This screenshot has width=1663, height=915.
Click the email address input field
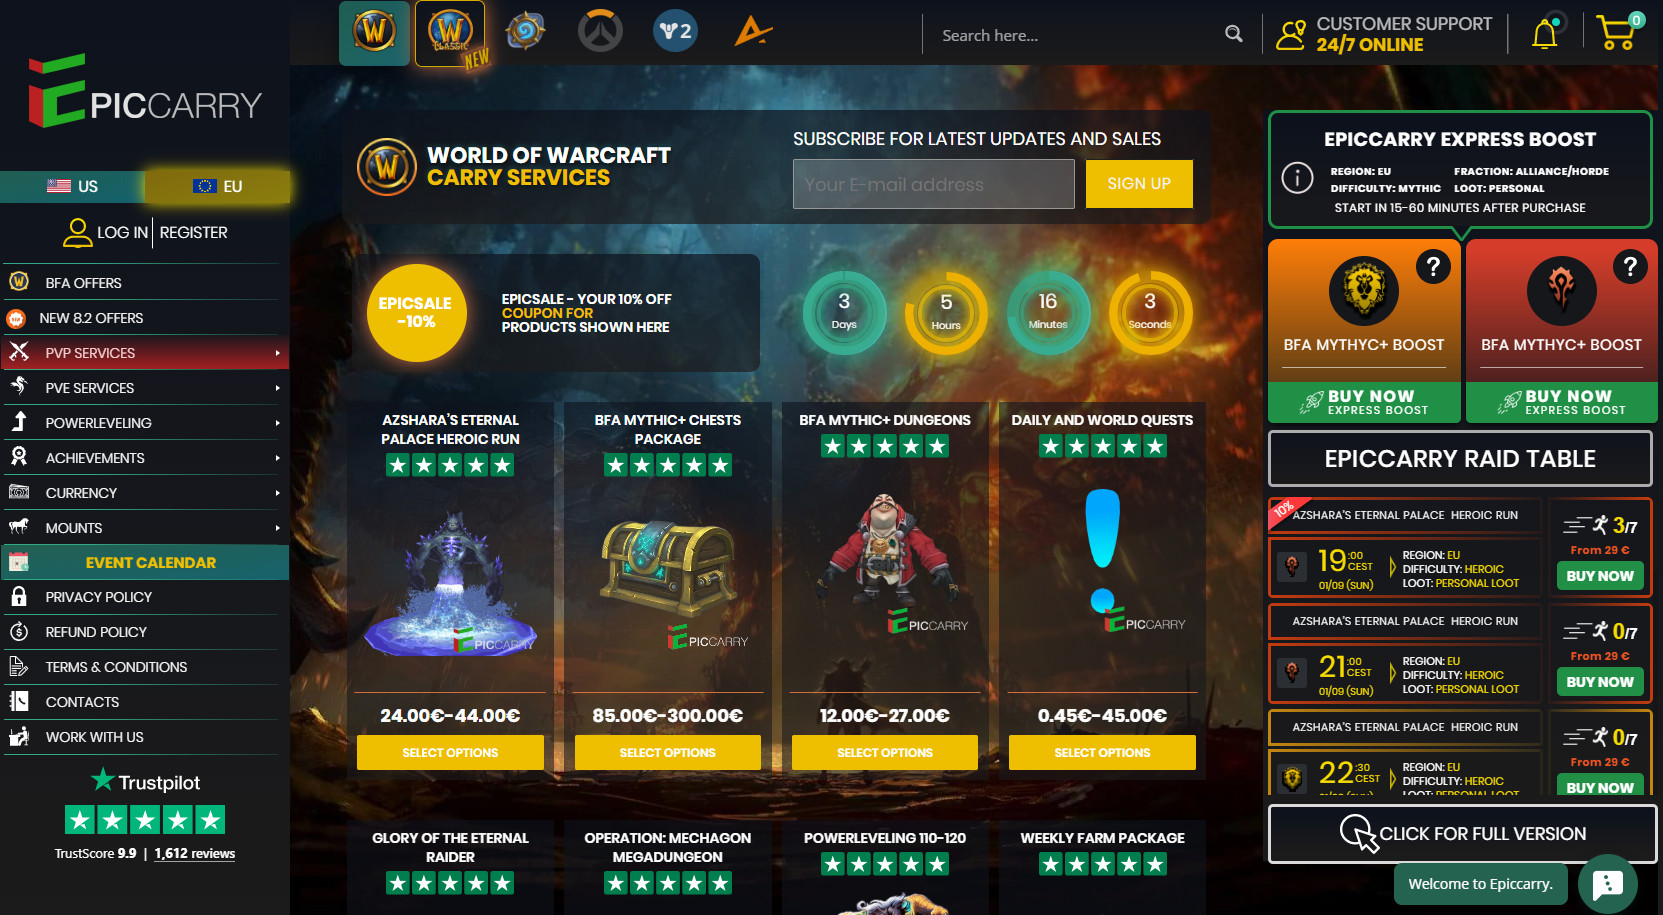[x=934, y=184]
